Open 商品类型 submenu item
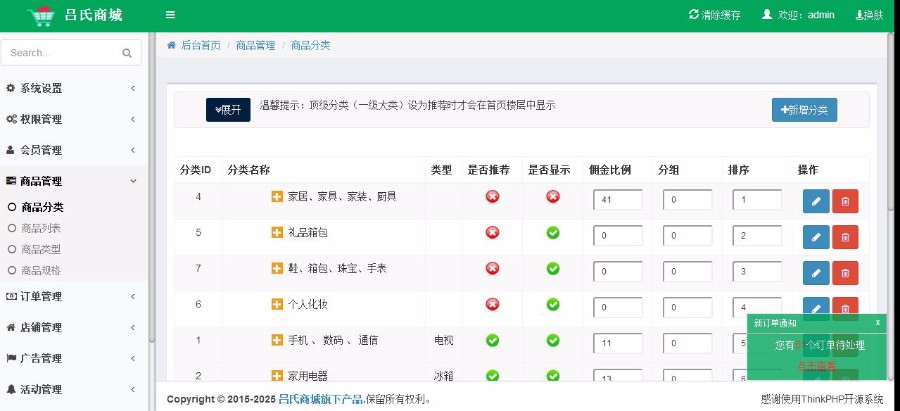Viewport: 900px width, 411px height. coord(41,250)
